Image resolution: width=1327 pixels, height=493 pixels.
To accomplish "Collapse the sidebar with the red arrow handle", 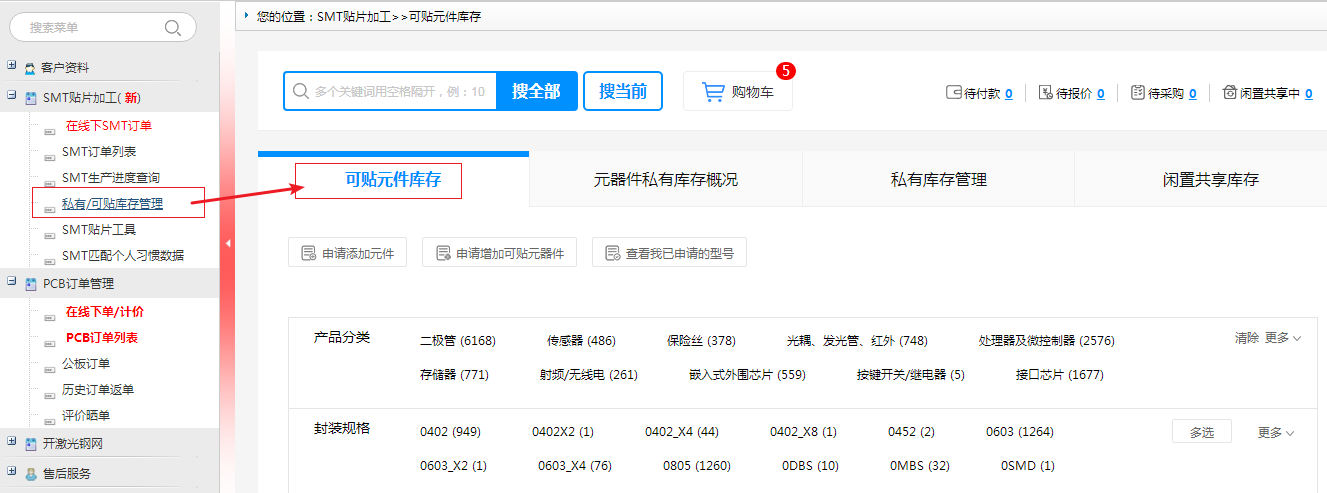I will click(x=227, y=243).
